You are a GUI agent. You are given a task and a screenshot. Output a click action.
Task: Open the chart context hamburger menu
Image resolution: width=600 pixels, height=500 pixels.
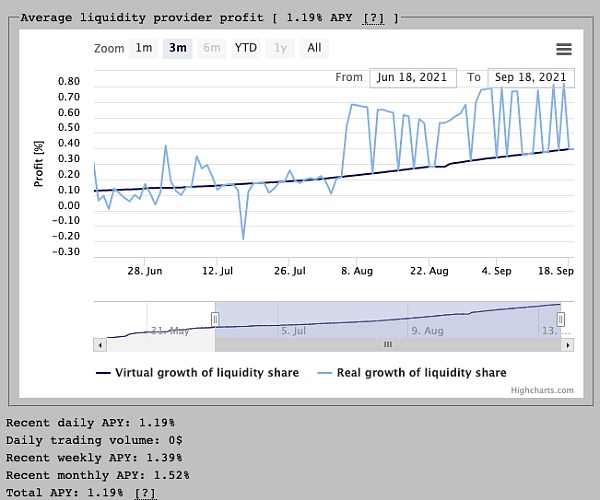[x=564, y=49]
